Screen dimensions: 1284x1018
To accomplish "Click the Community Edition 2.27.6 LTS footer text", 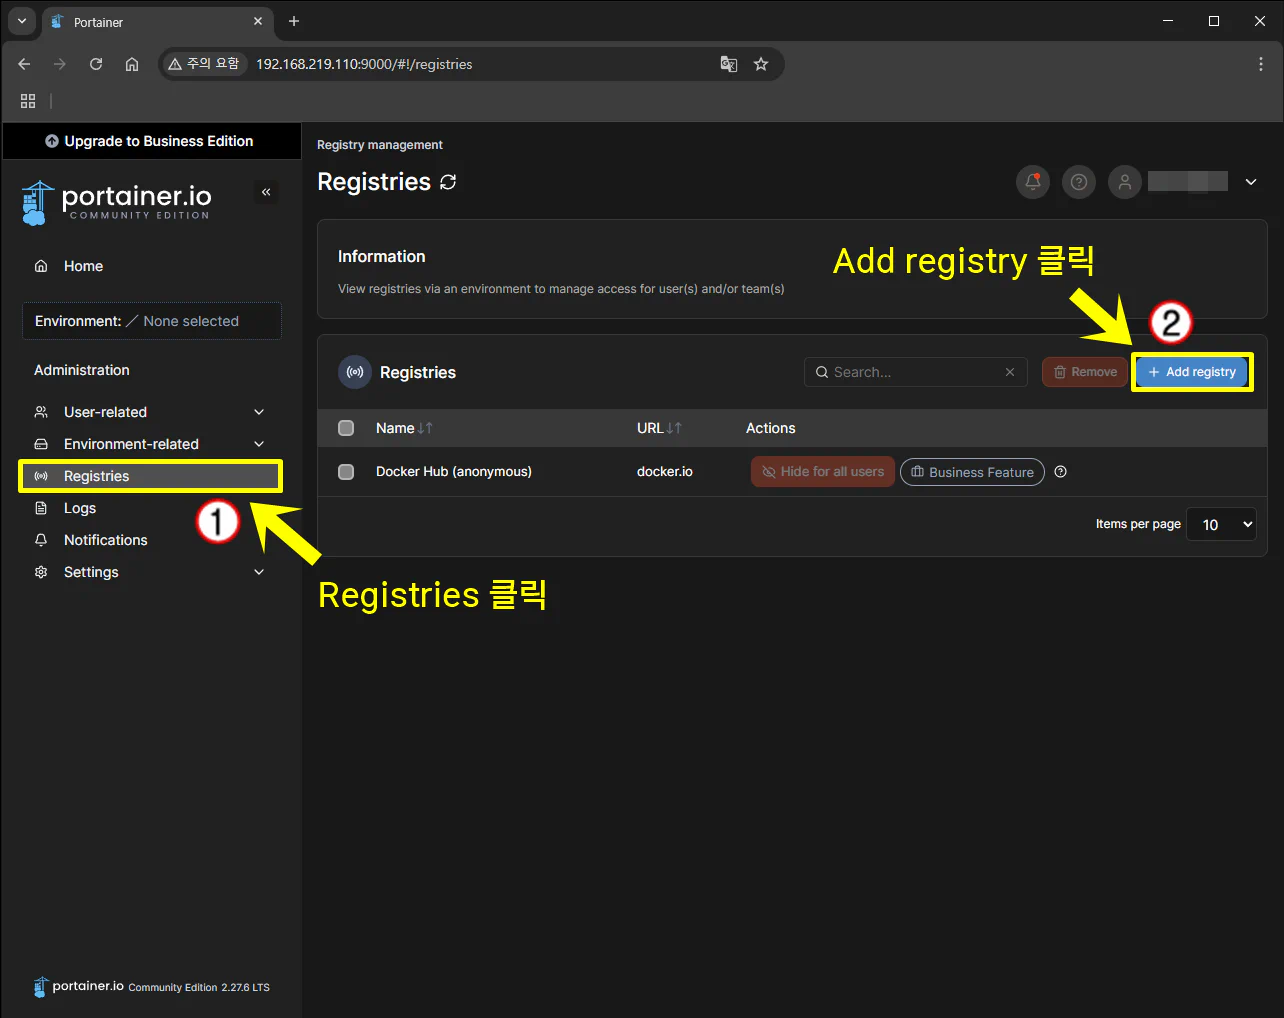I will pos(199,987).
